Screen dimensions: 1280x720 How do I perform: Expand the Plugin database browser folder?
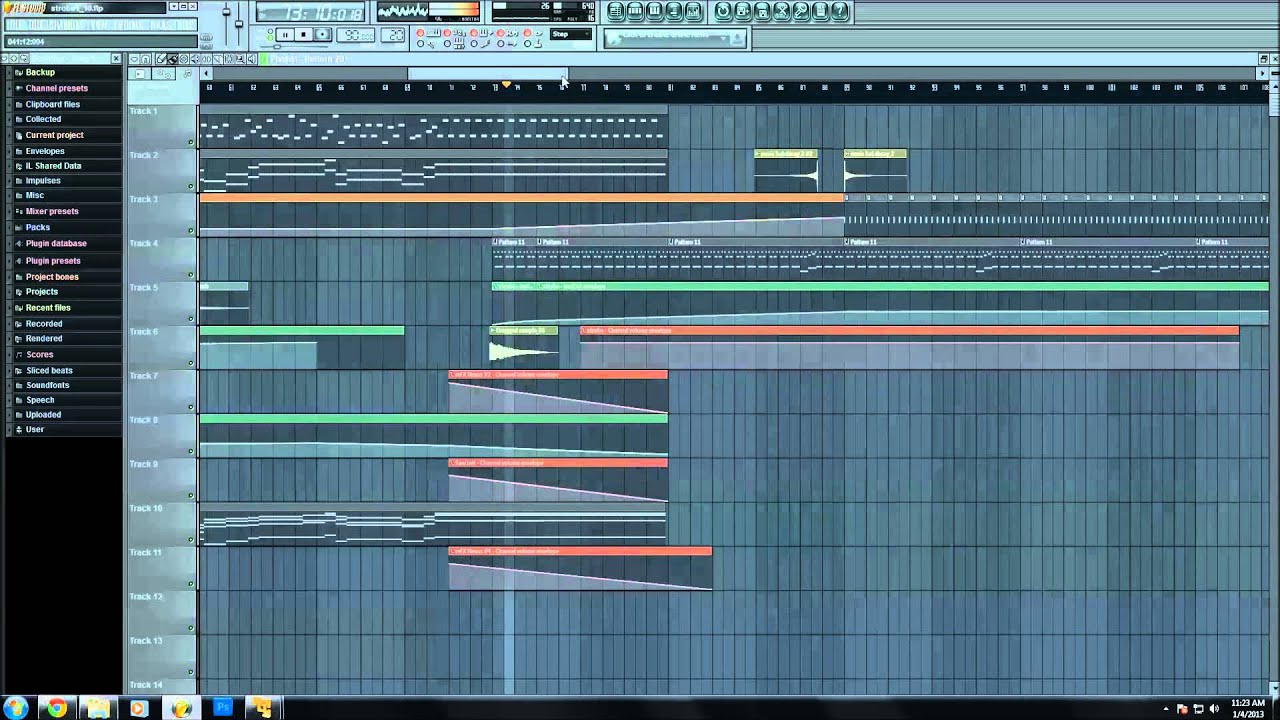pos(56,243)
